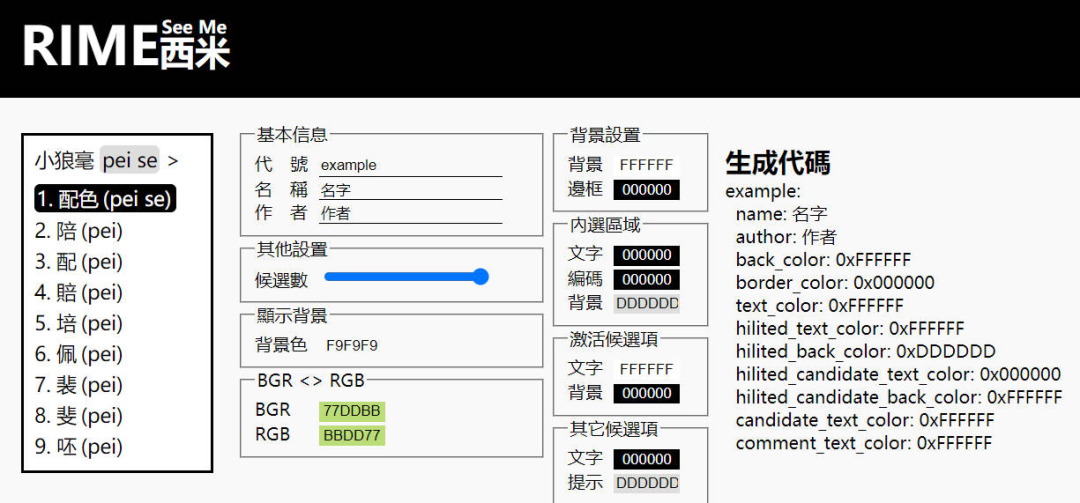This screenshot has width=1080, height=503.
Task: Click the 生成代碼 heading
Action: click(778, 163)
